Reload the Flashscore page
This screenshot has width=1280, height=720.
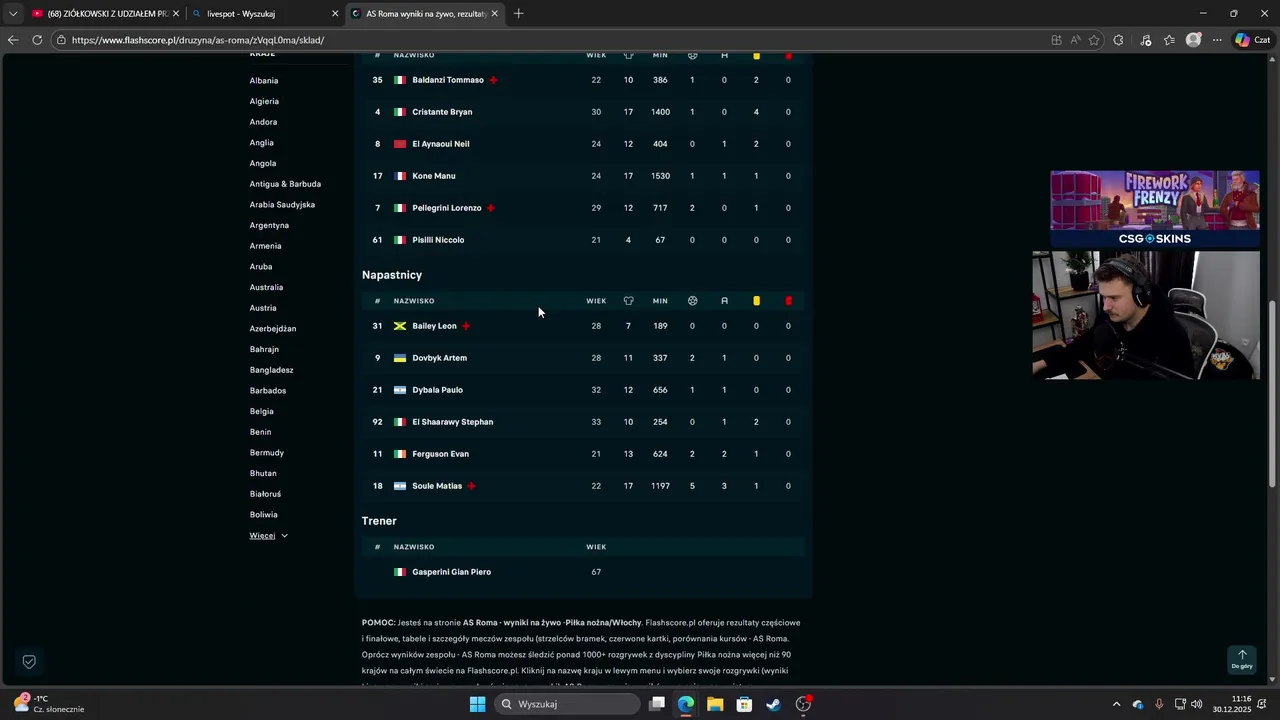tap(37, 40)
